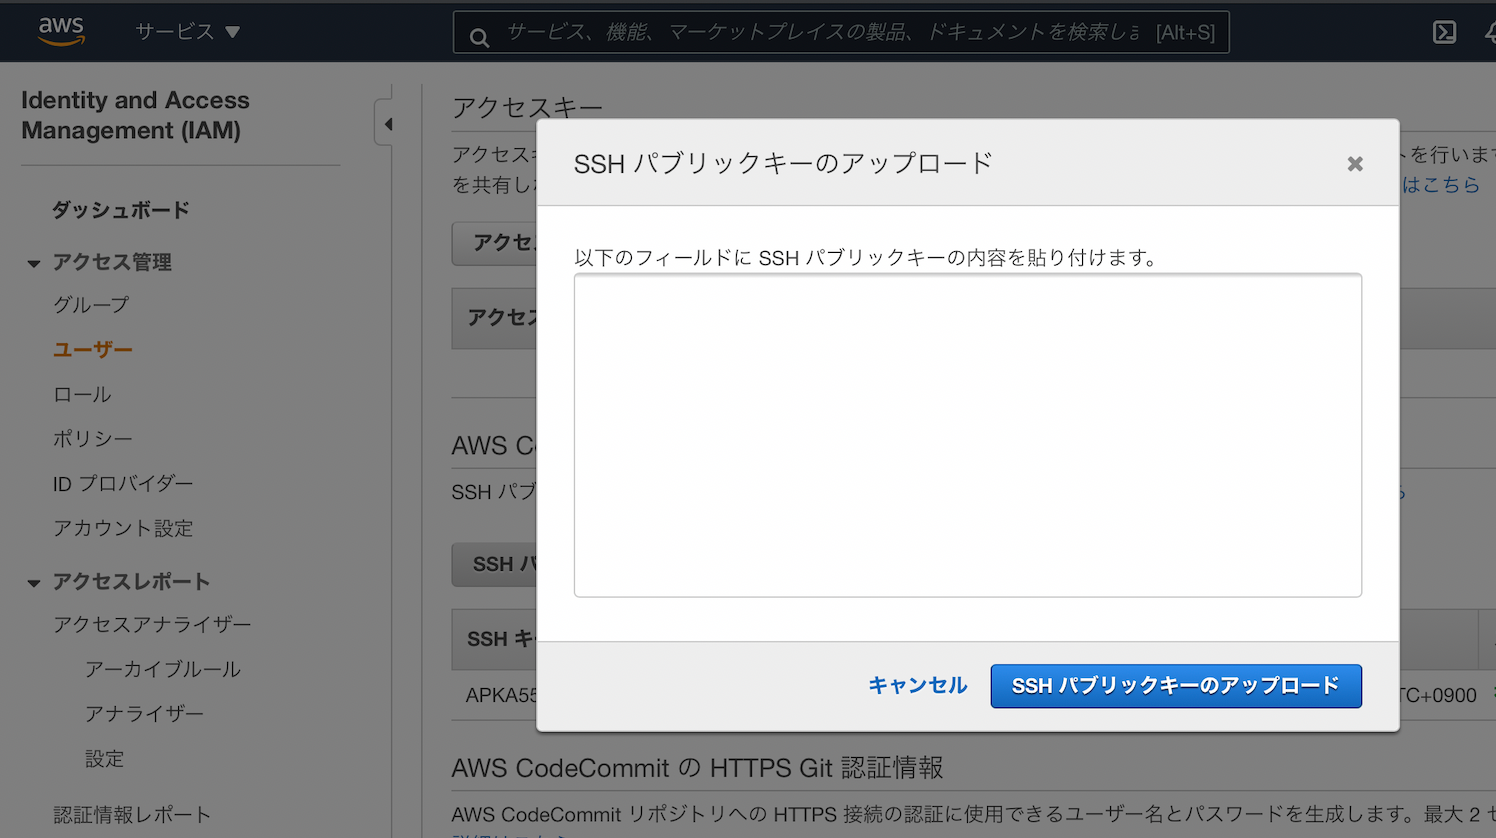This screenshot has height=838, width=1496.
Task: Open アカウント設定 in the sidebar
Action: [123, 528]
